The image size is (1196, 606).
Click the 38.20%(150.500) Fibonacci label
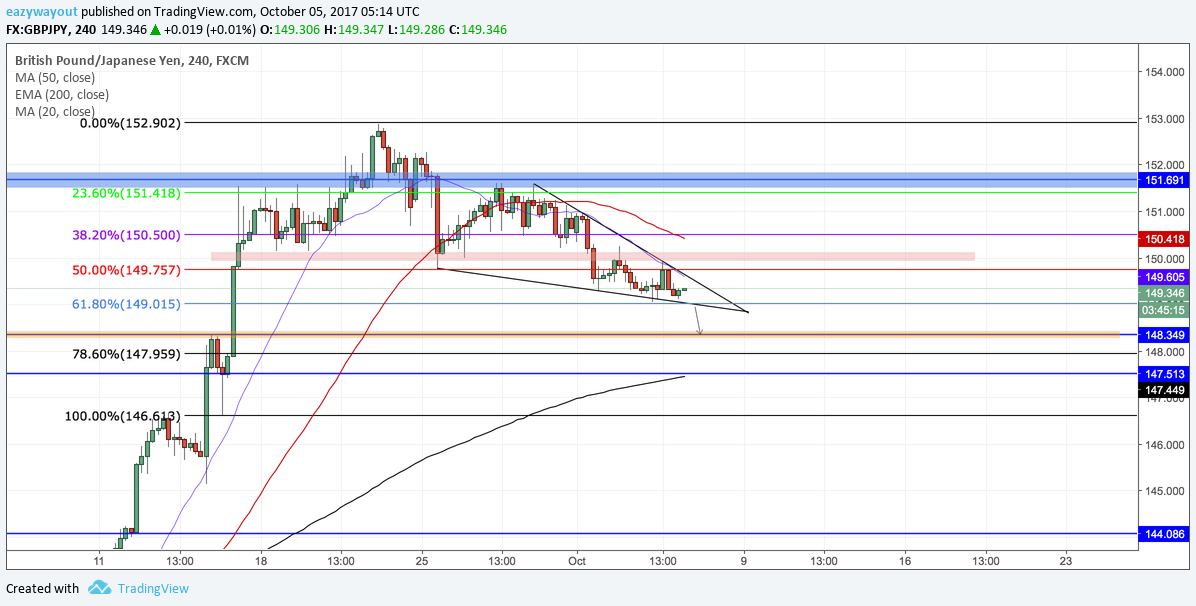(127, 235)
